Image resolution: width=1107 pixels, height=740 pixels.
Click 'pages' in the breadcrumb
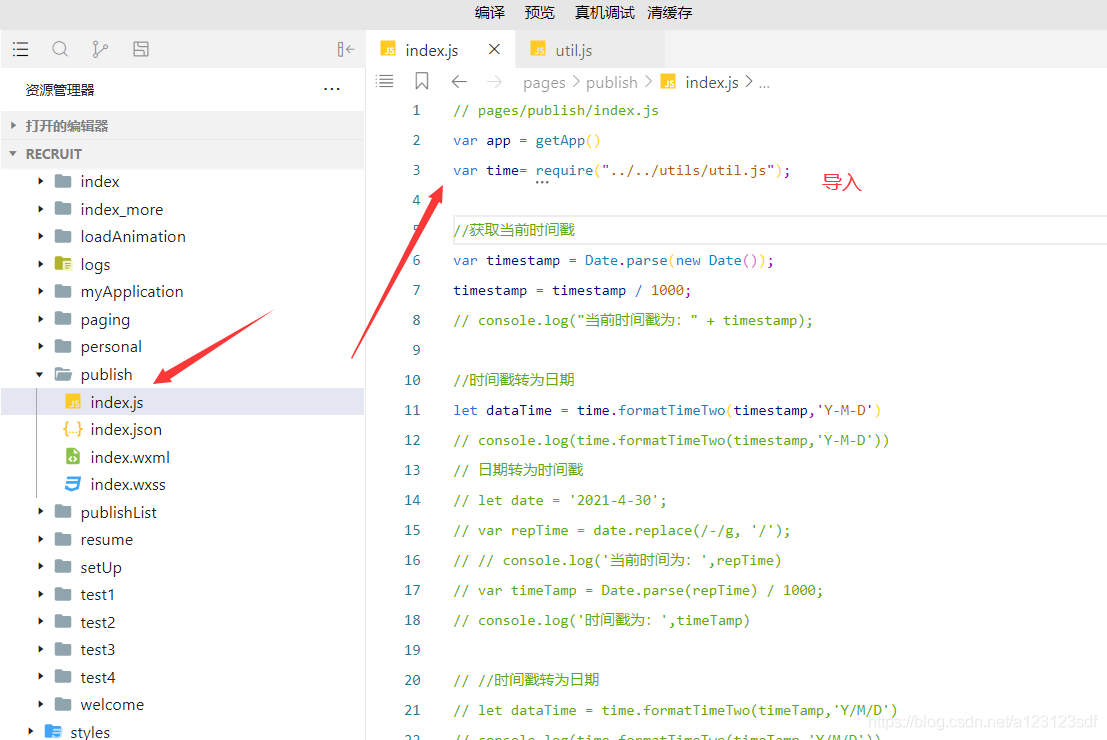click(544, 83)
